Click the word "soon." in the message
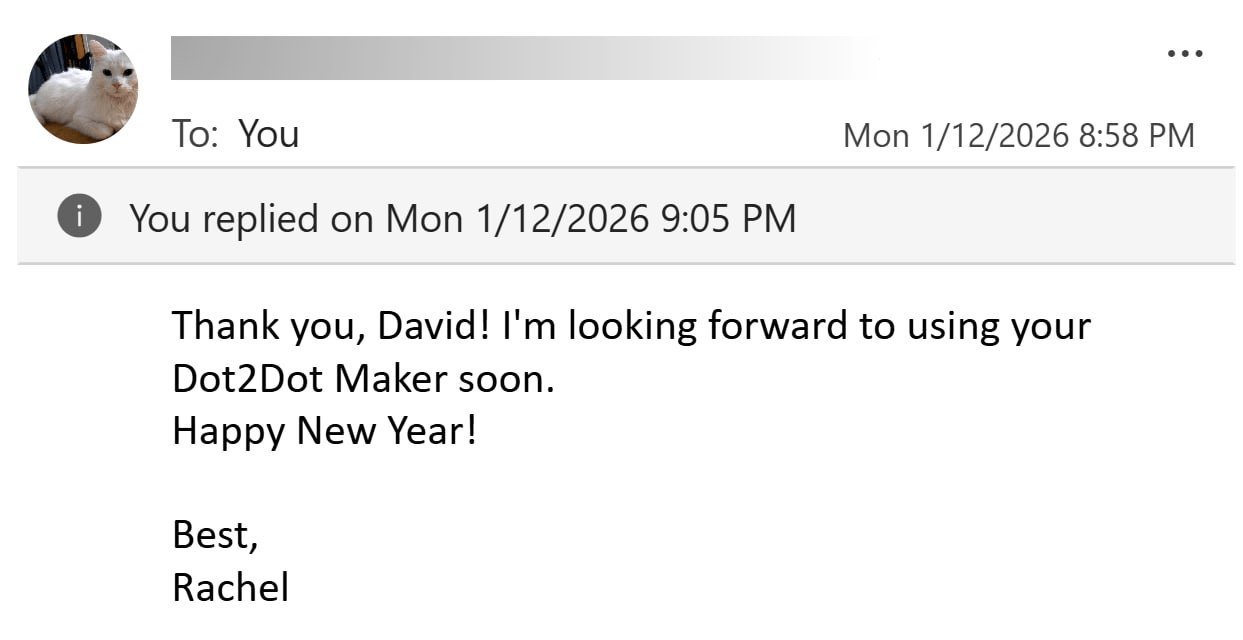This screenshot has width=1243, height=640. coord(506,379)
